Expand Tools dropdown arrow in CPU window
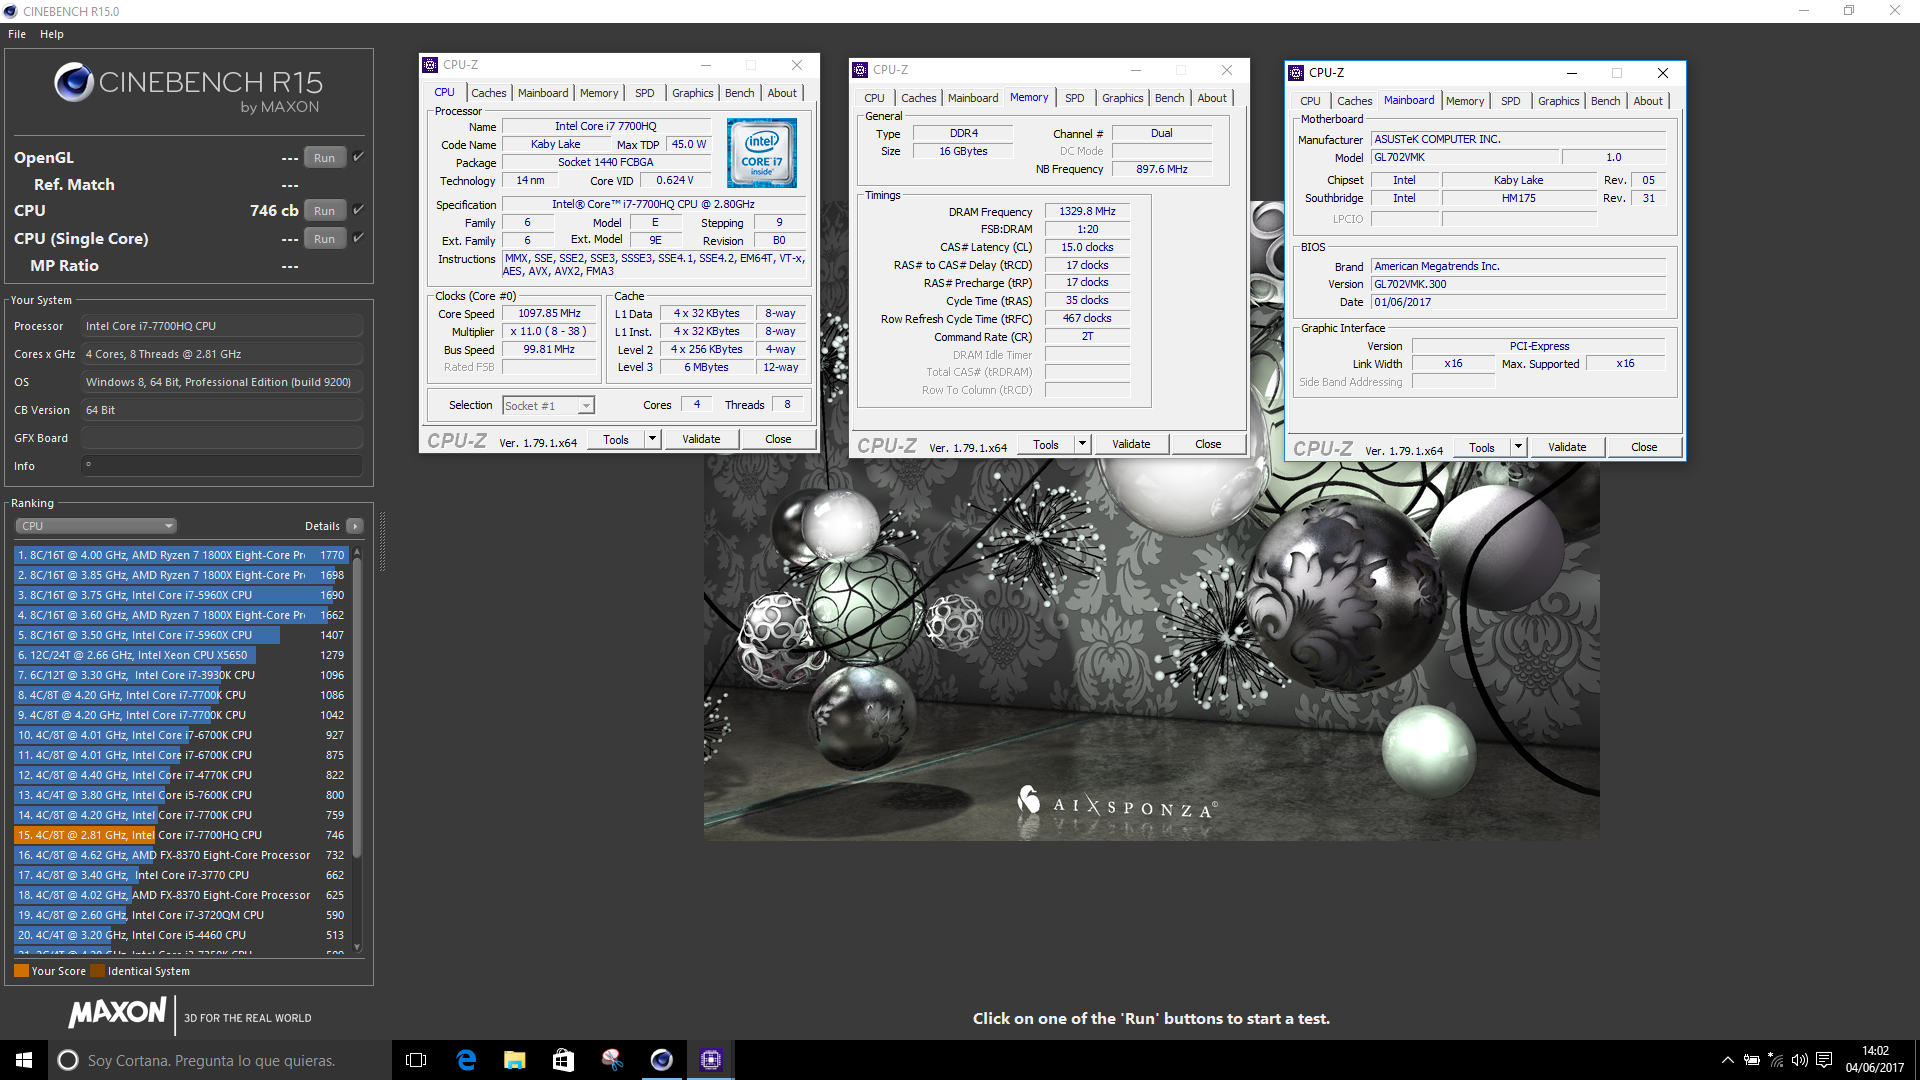 tap(652, 439)
